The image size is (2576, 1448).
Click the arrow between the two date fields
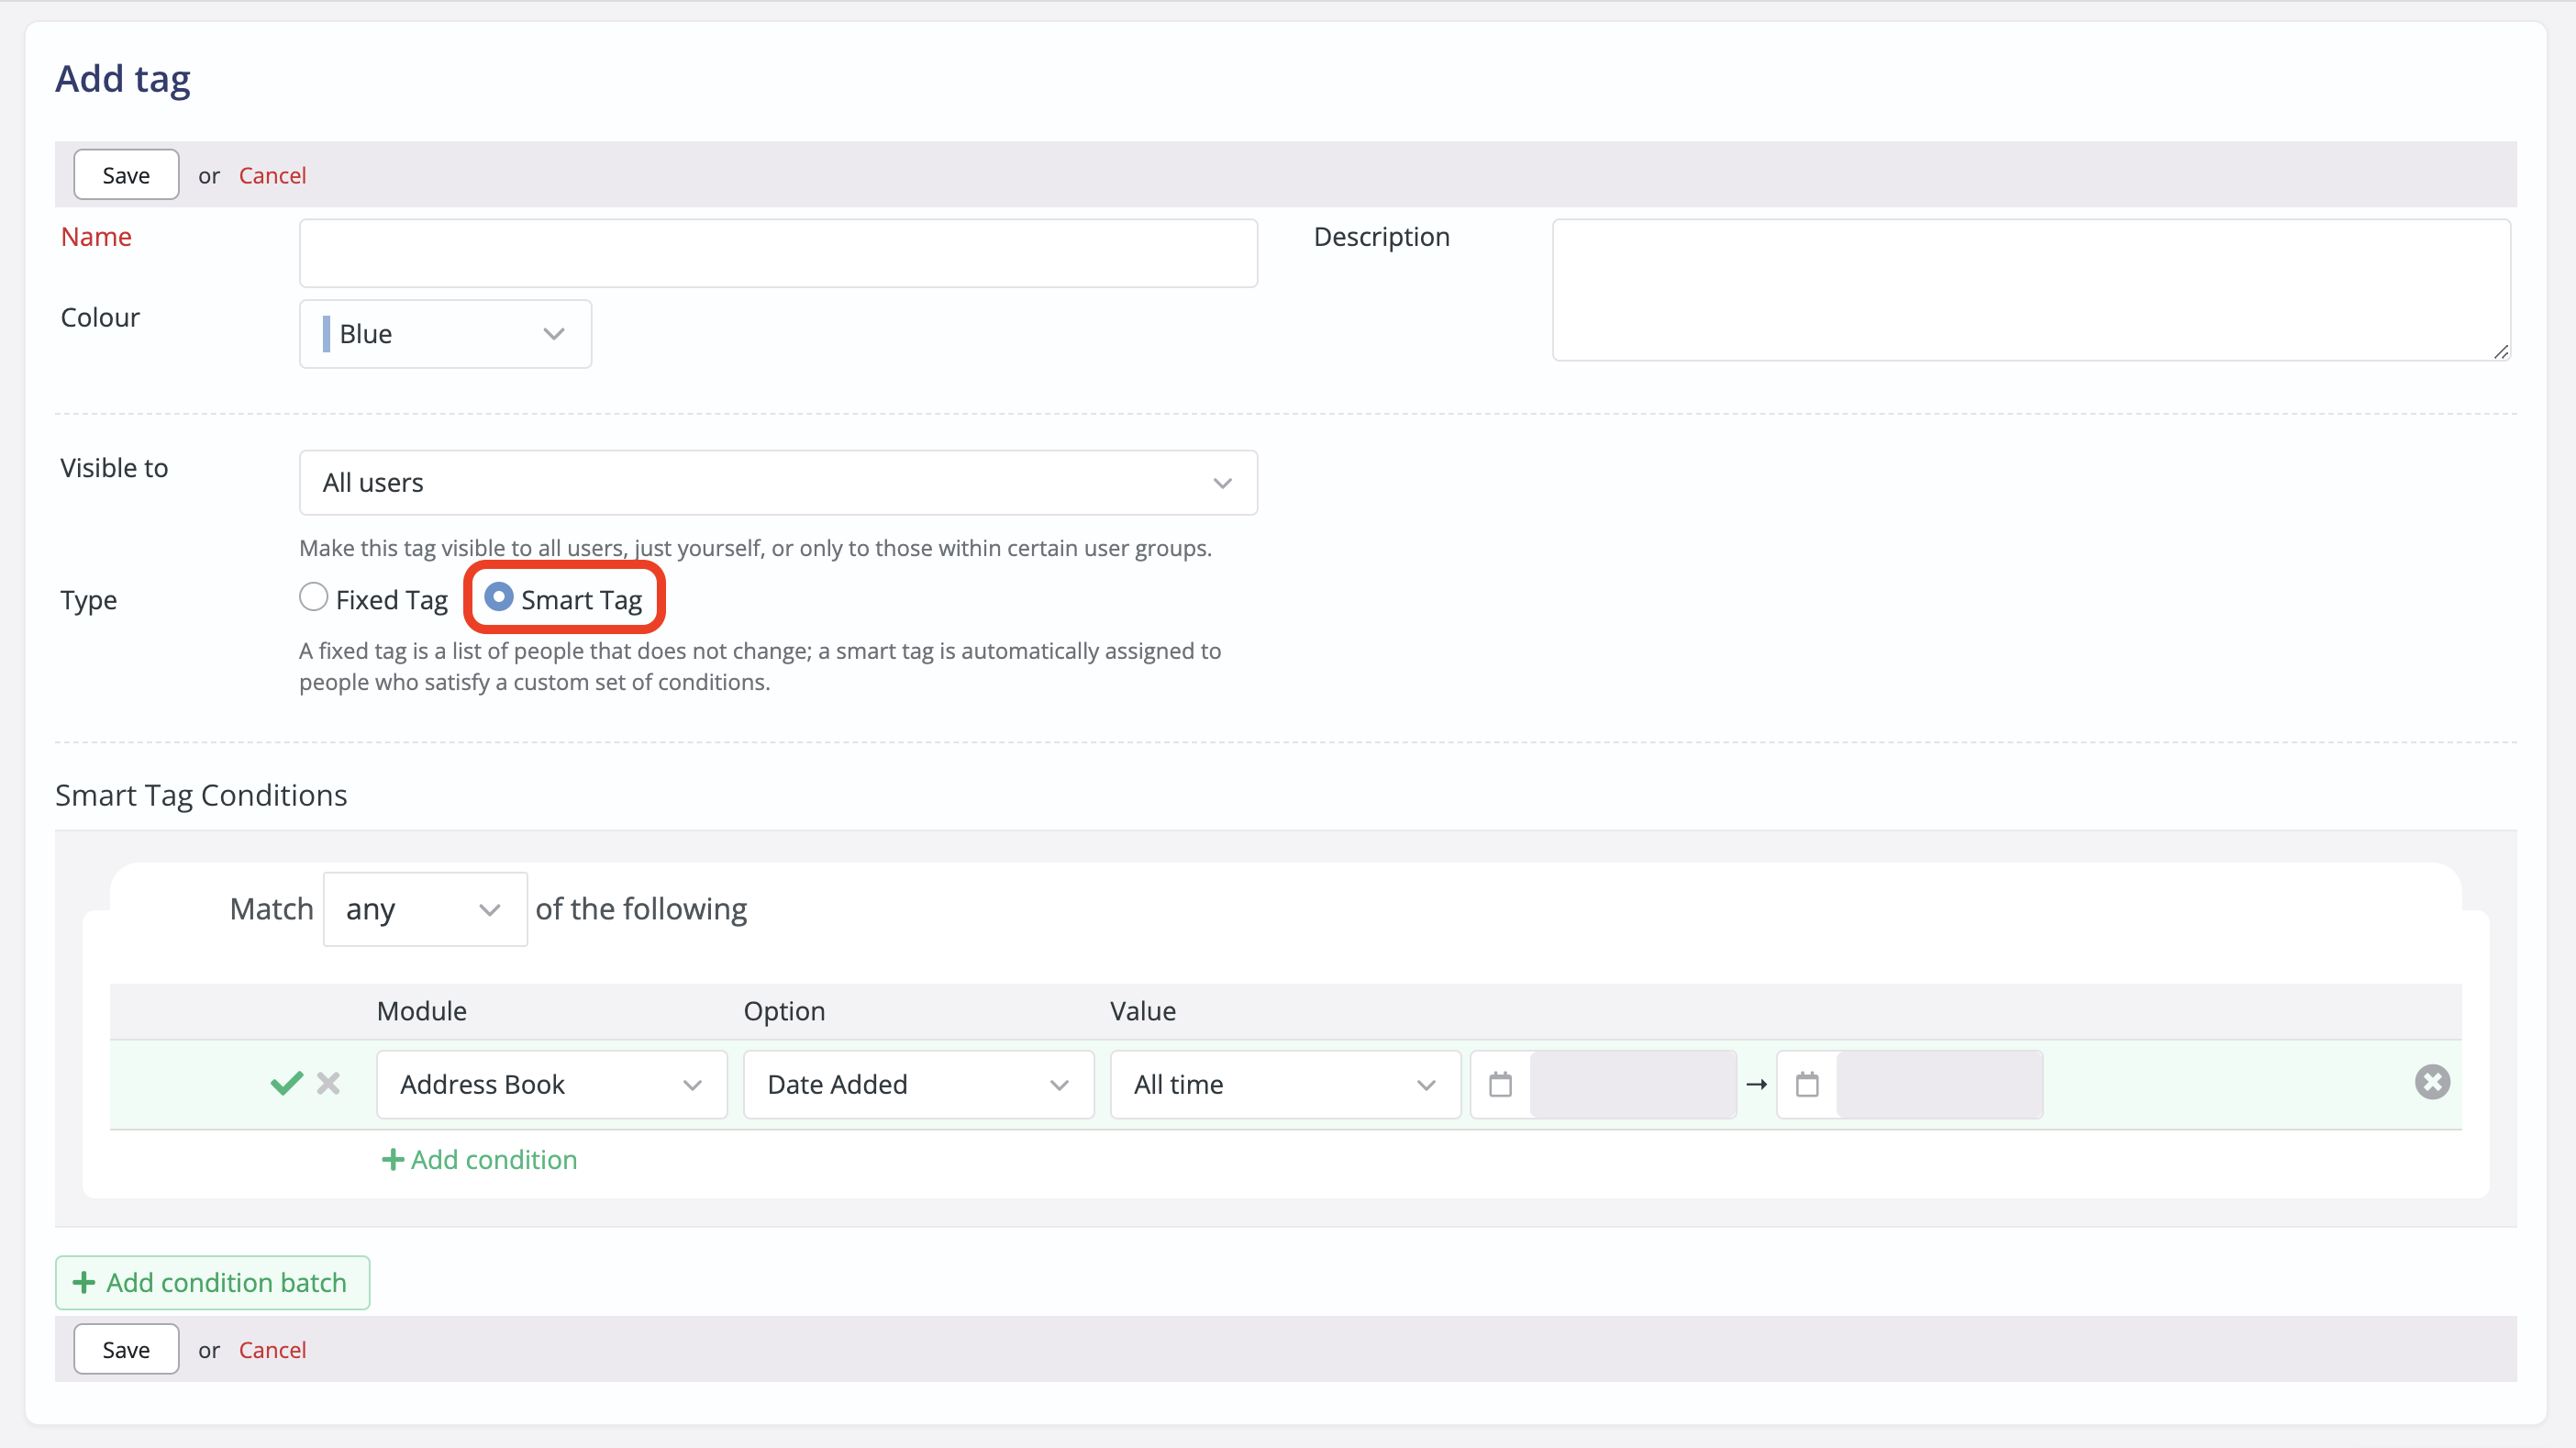[x=1757, y=1084]
